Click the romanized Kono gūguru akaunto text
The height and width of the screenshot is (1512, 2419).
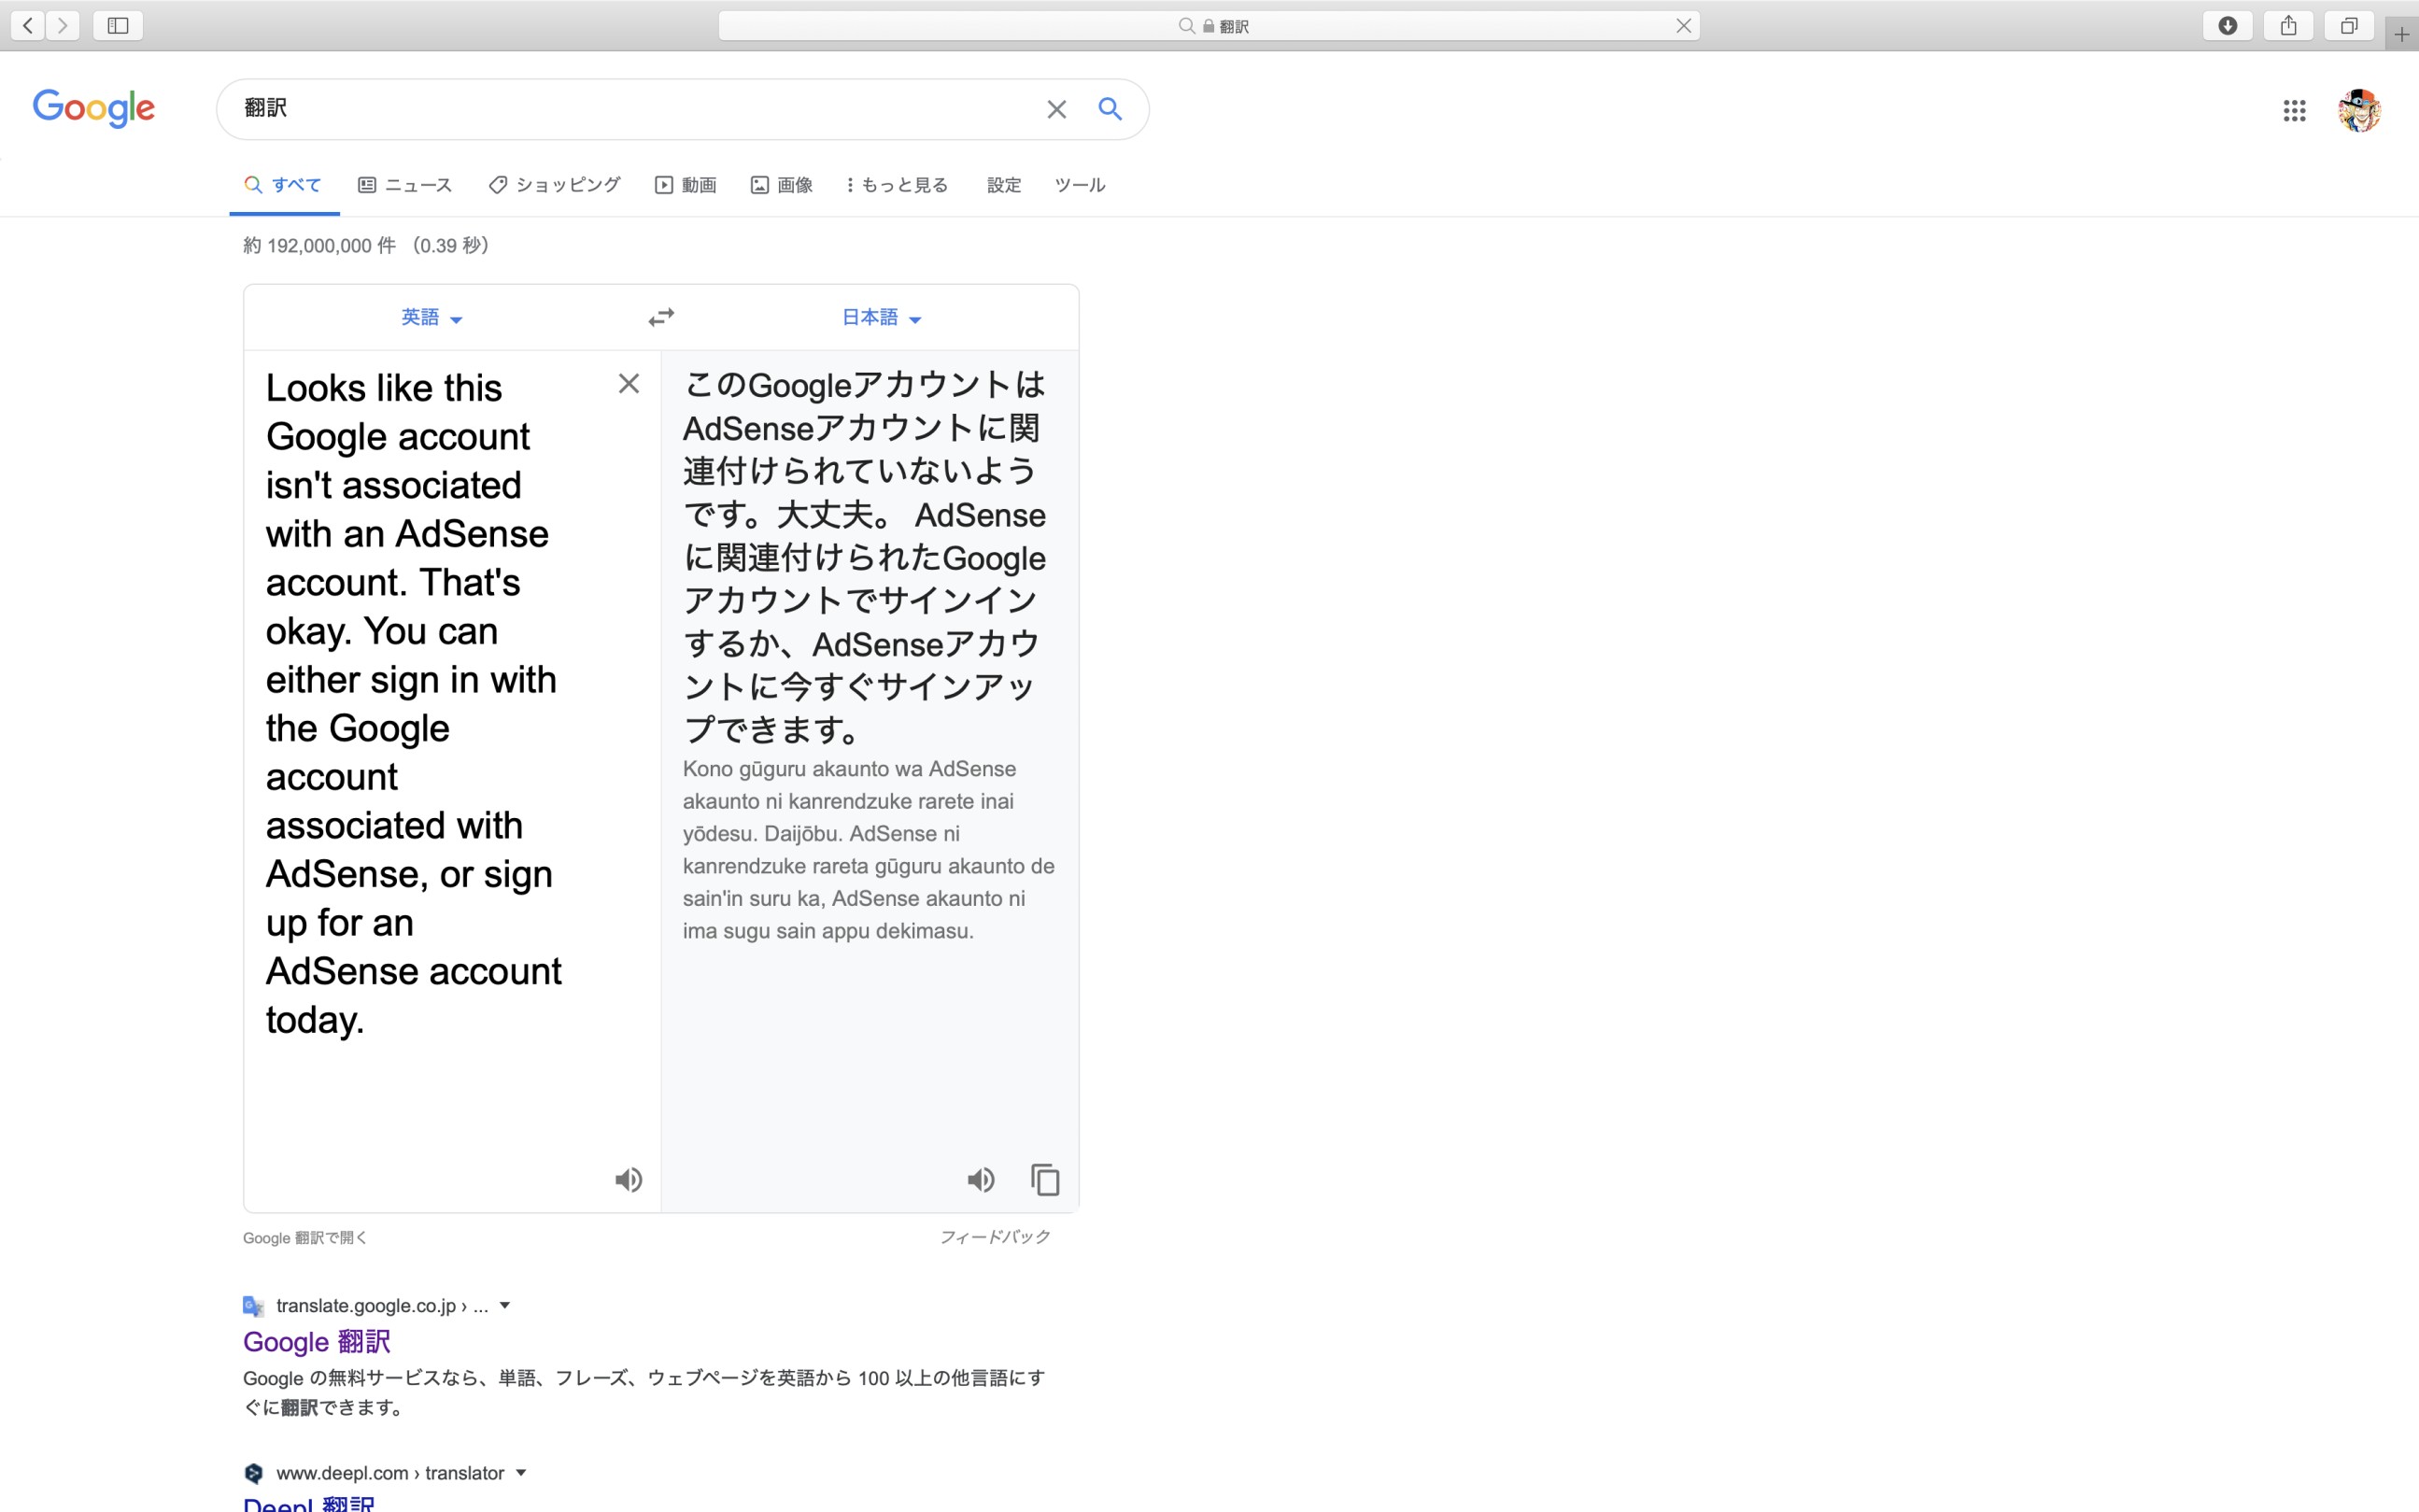[868, 849]
